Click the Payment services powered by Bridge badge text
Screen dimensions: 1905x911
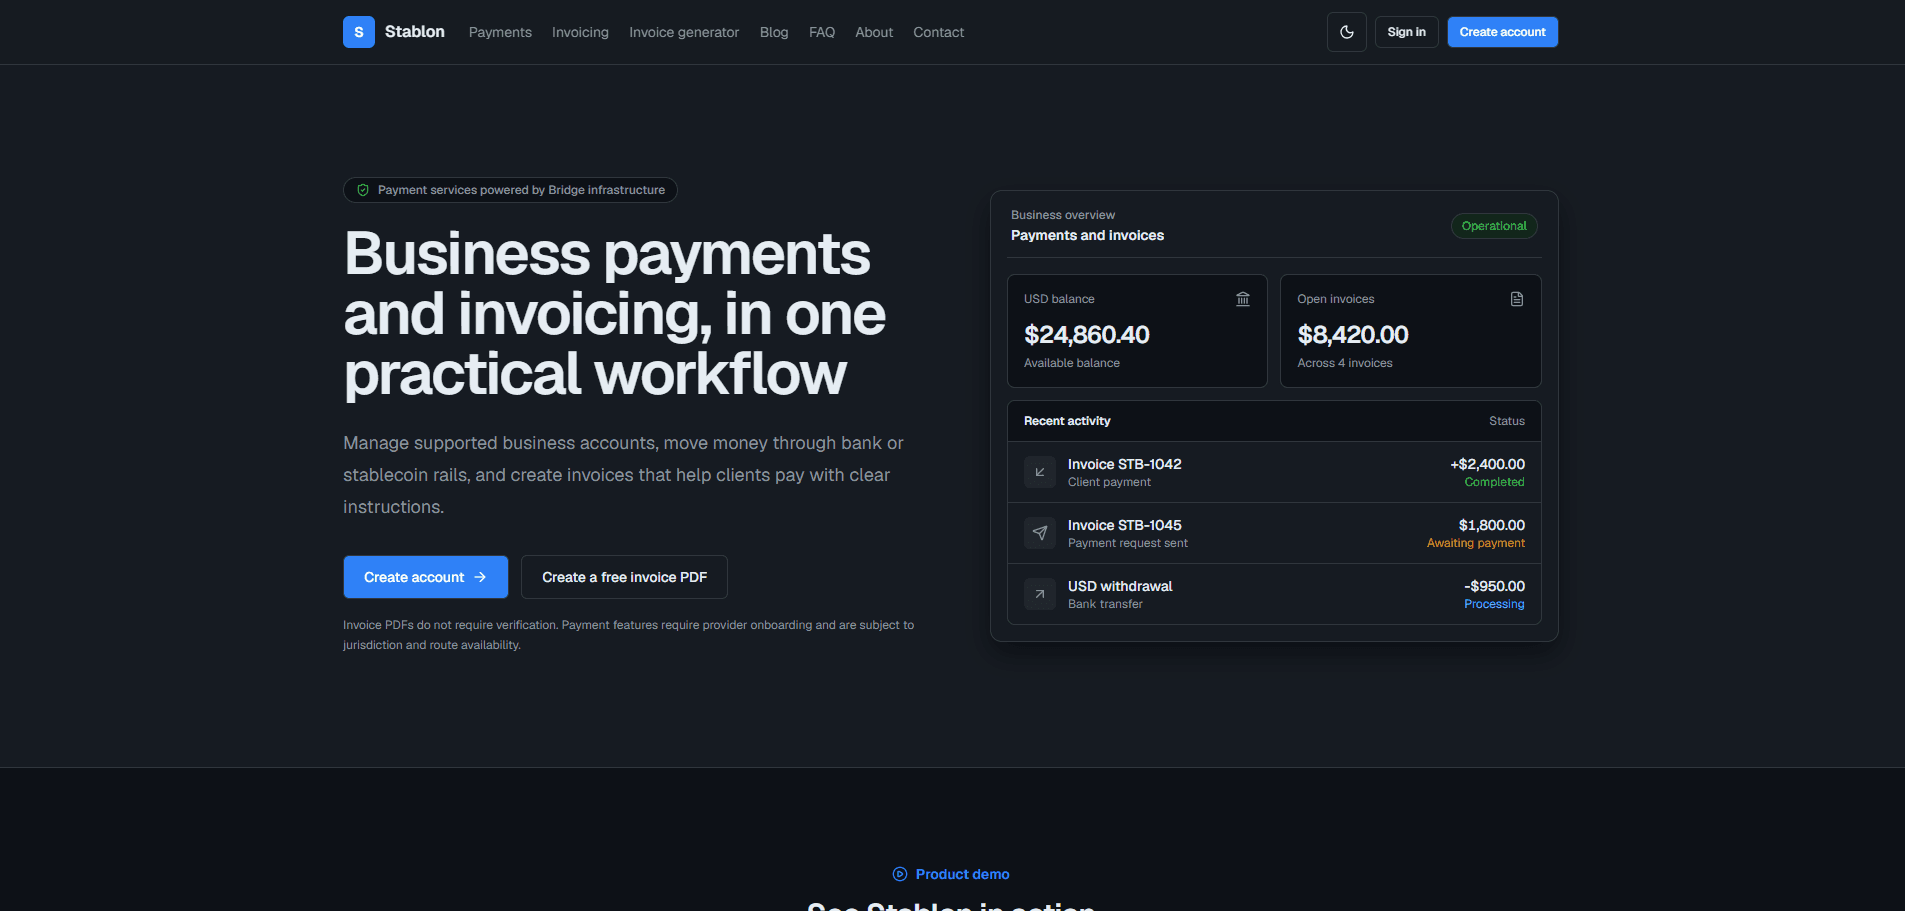521,190
